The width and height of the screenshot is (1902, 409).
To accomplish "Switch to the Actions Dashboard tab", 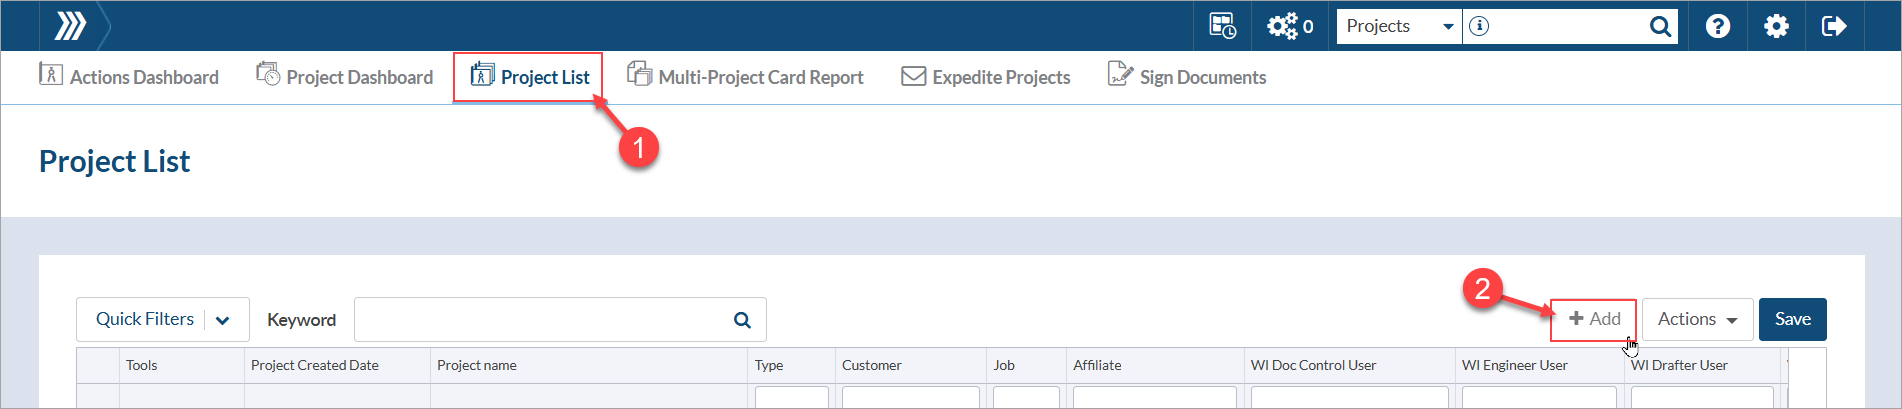I will pyautogui.click(x=129, y=77).
